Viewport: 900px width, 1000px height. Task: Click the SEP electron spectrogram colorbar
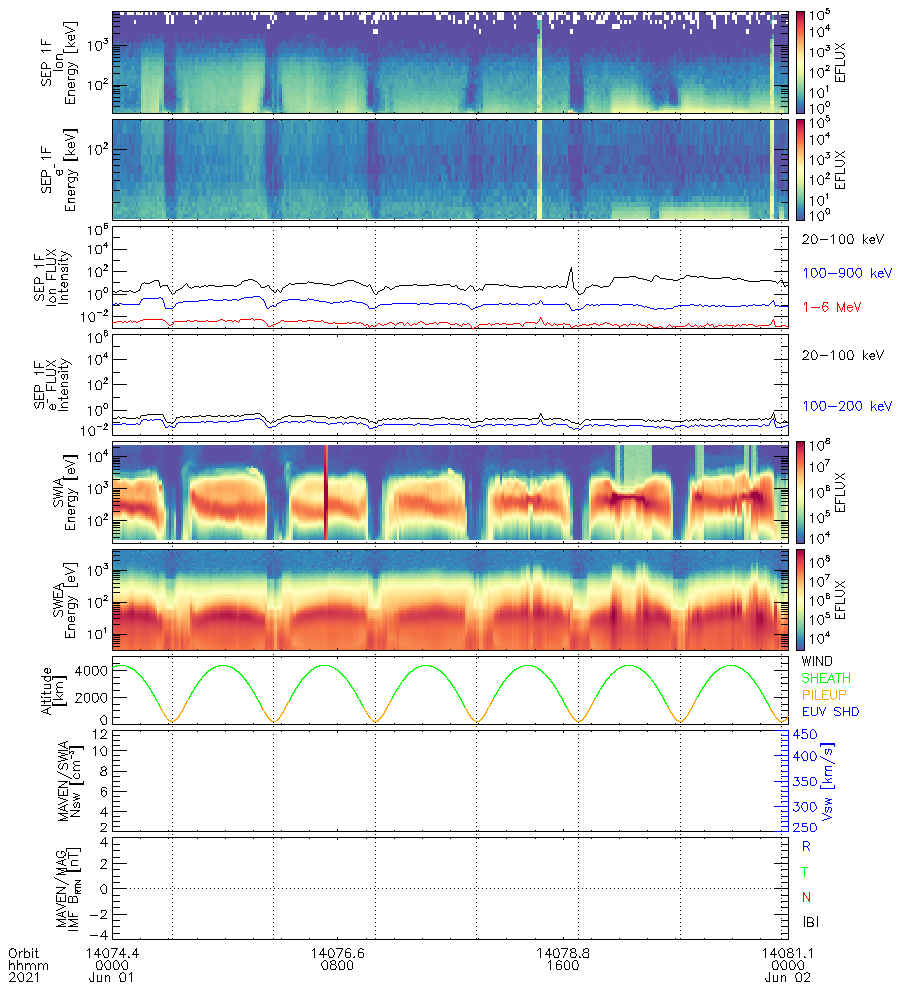(x=800, y=169)
